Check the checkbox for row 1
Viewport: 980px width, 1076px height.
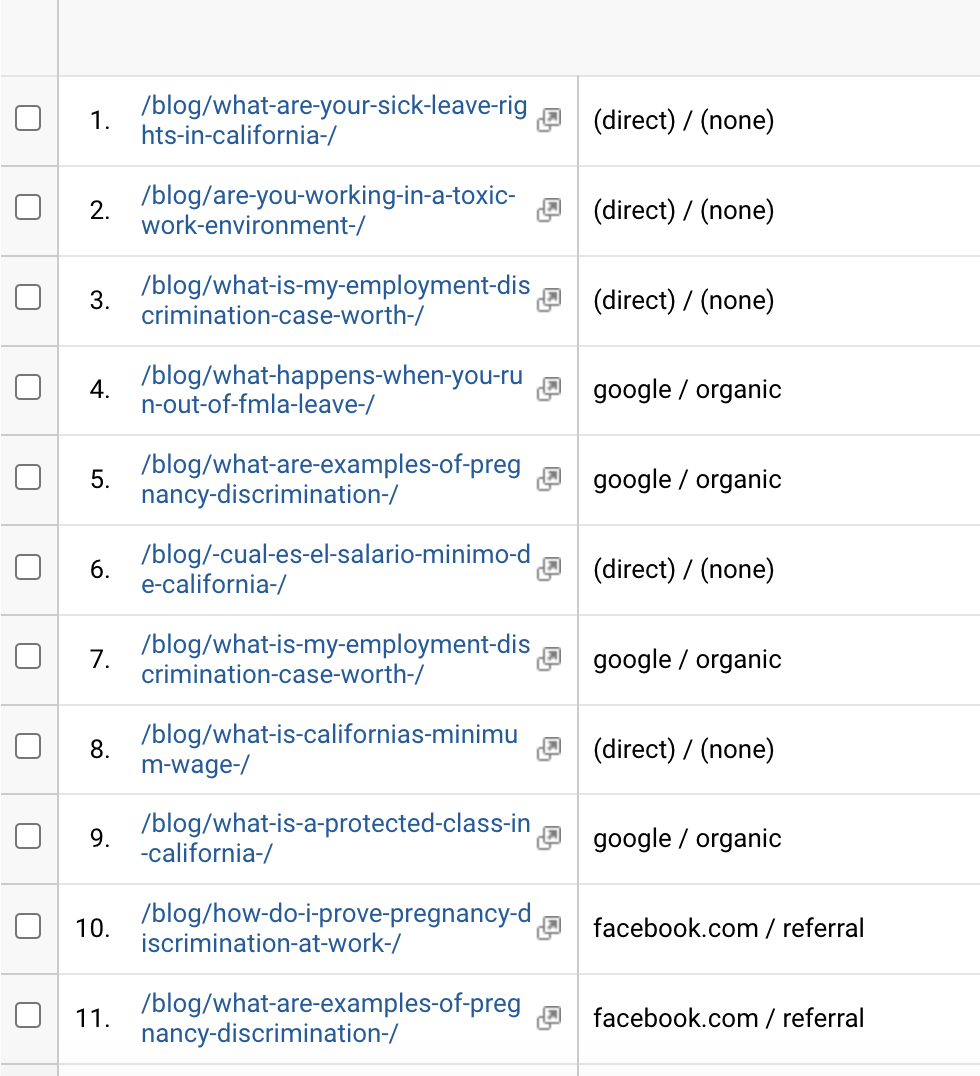(28, 118)
